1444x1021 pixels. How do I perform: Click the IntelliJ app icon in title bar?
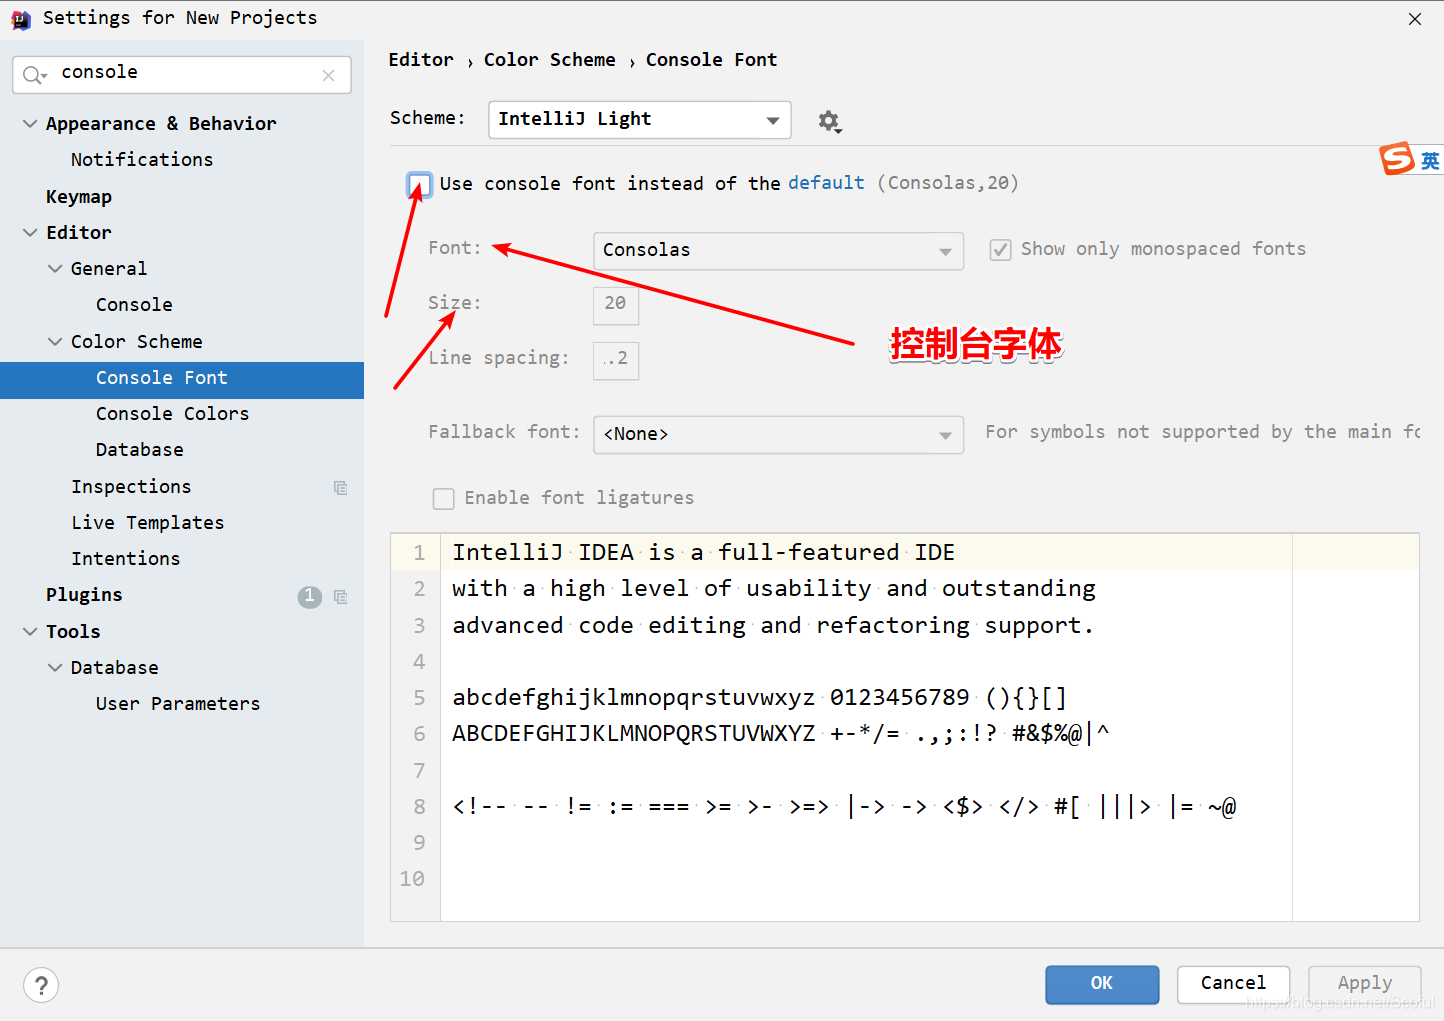pos(21,19)
